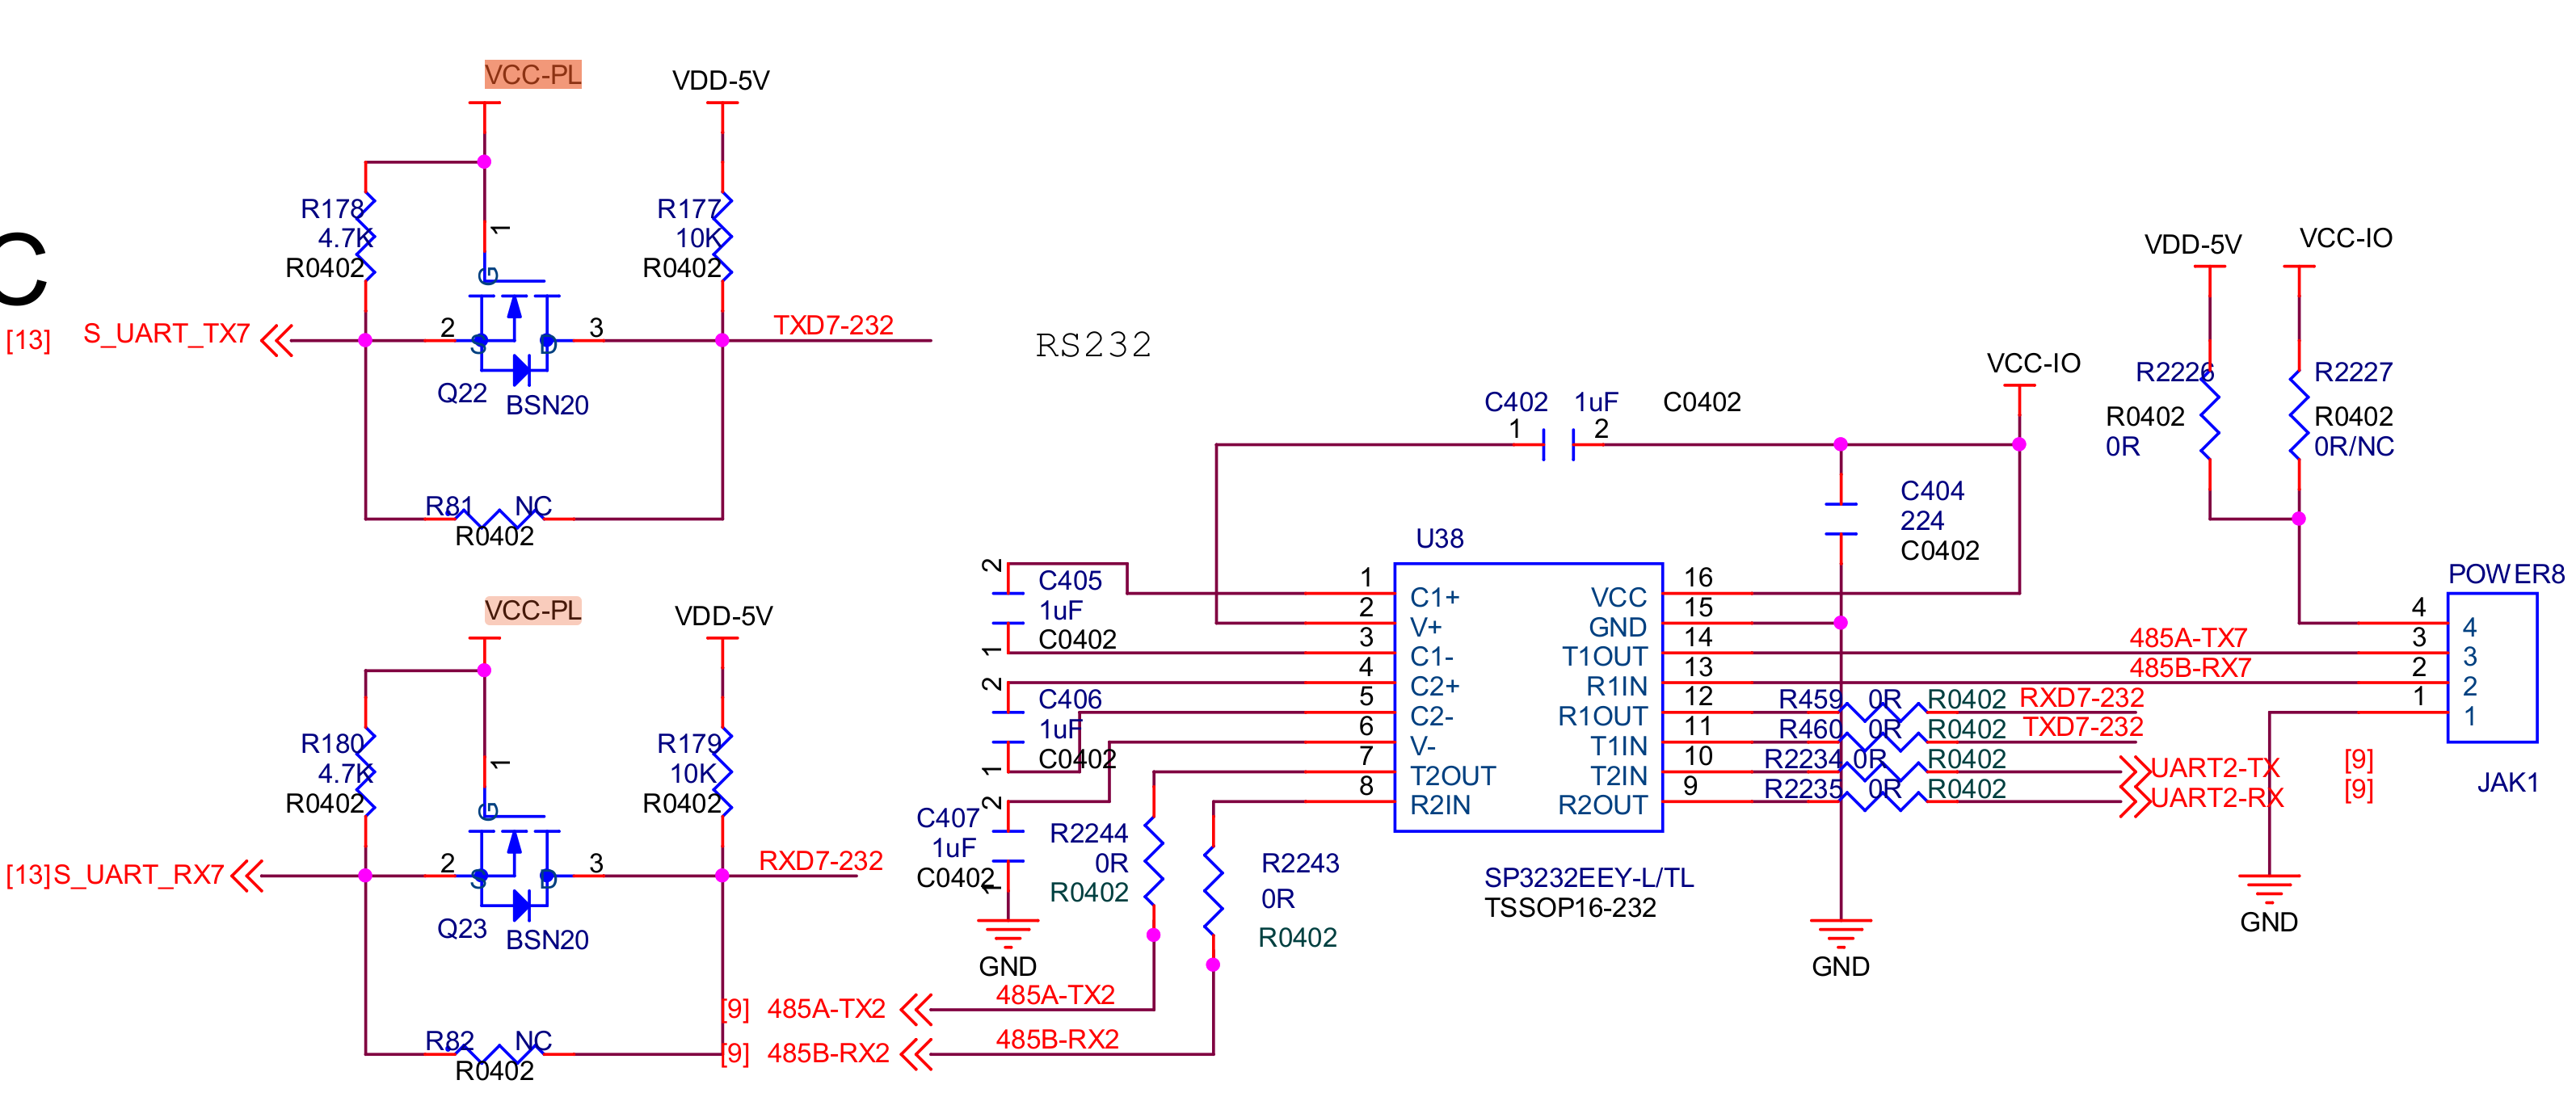Click the GND symbol below C407
Screen dimensions: 2576x1097
tap(1008, 935)
